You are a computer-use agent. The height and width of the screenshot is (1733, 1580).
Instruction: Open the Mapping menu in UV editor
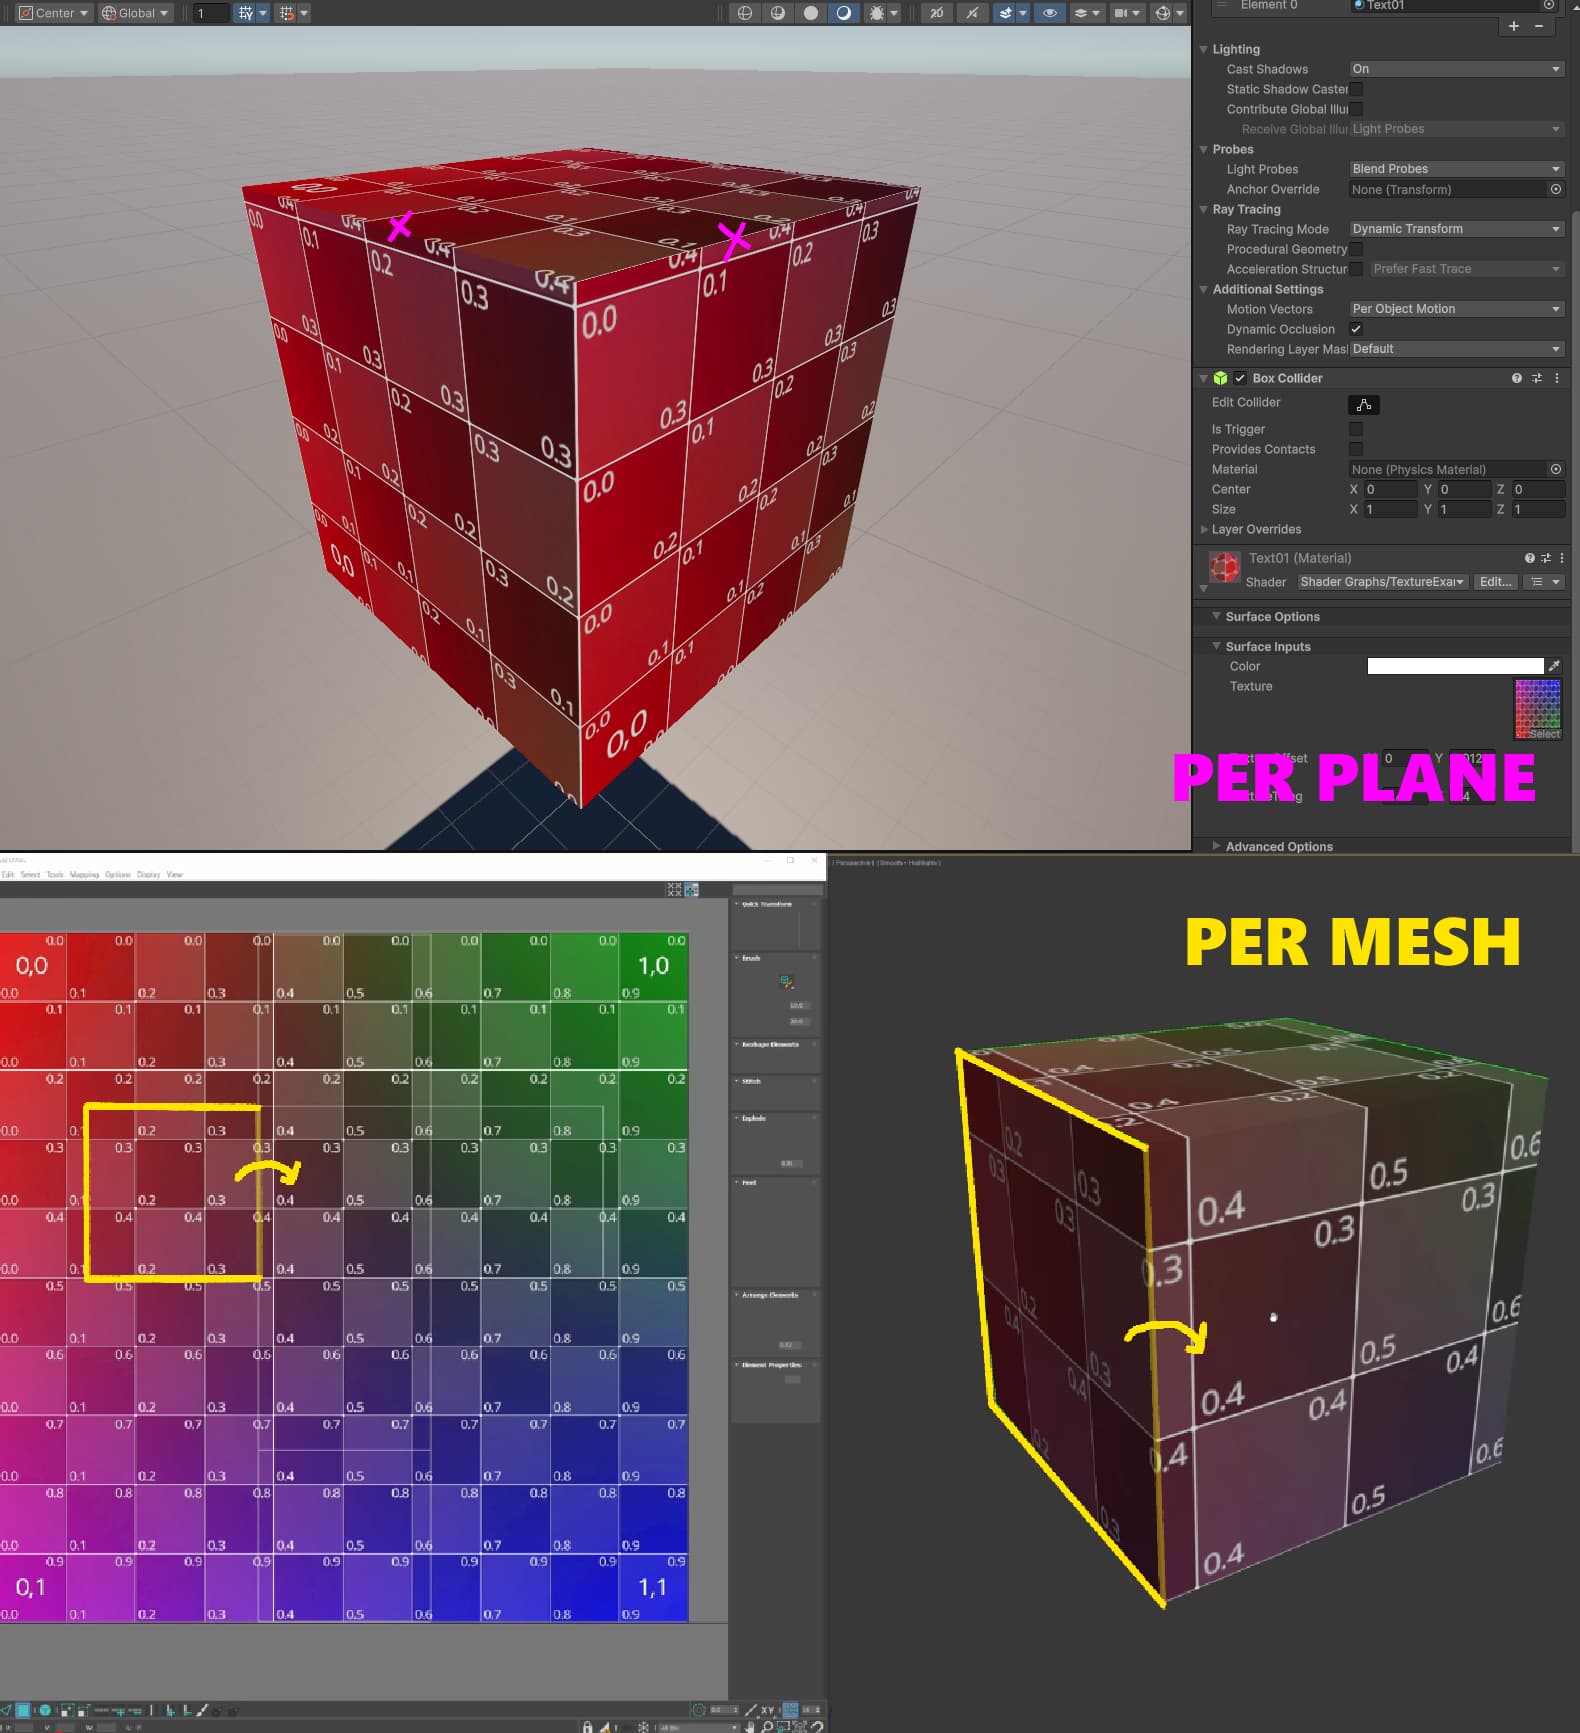point(84,875)
